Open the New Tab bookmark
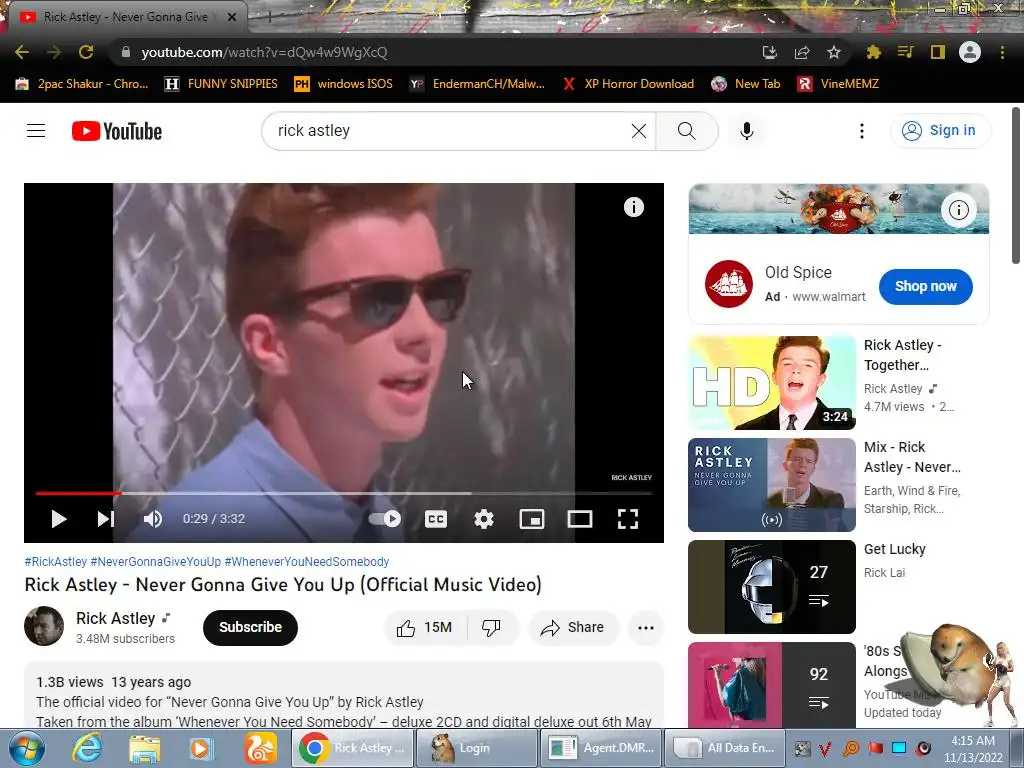Screen dimensions: 1024x768 click(x=746, y=84)
